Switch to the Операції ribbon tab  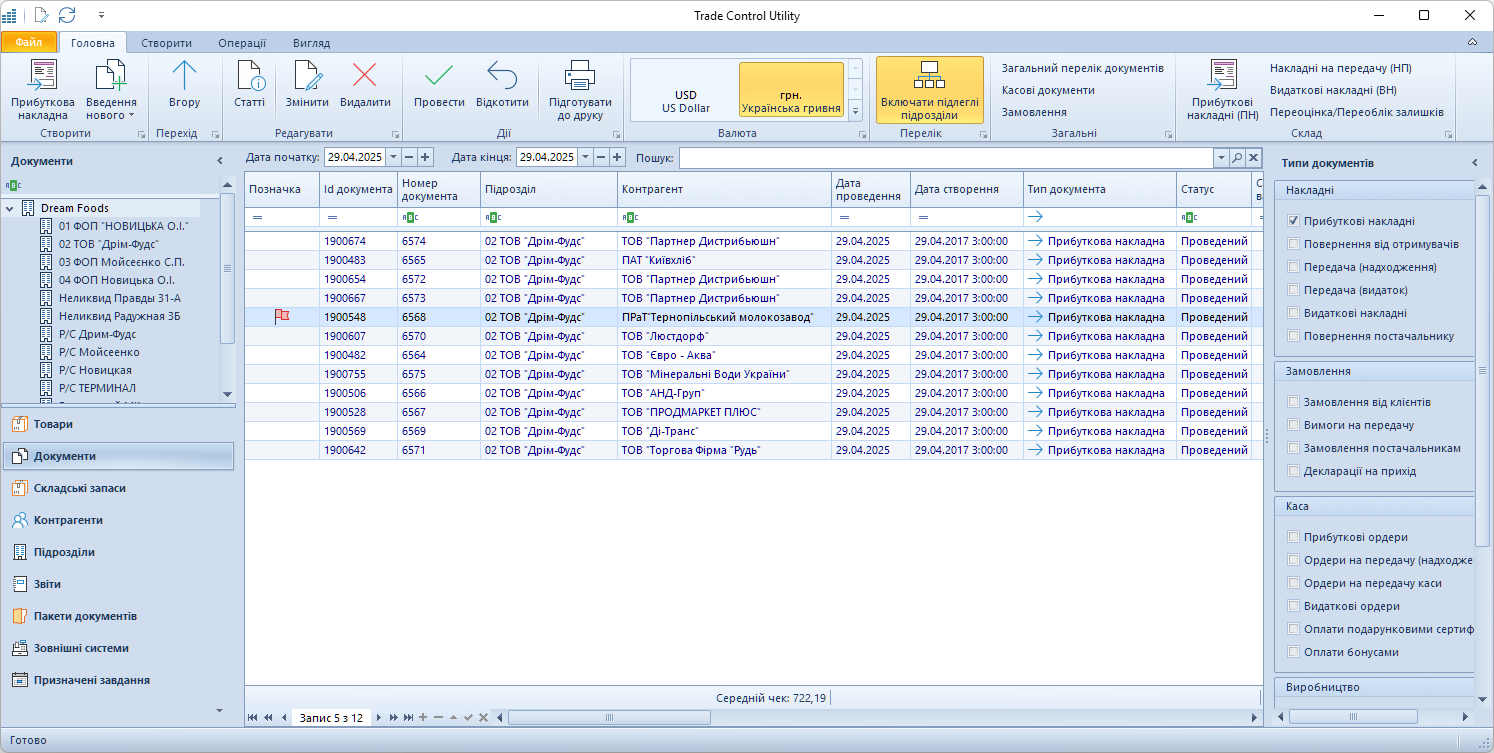coord(242,43)
